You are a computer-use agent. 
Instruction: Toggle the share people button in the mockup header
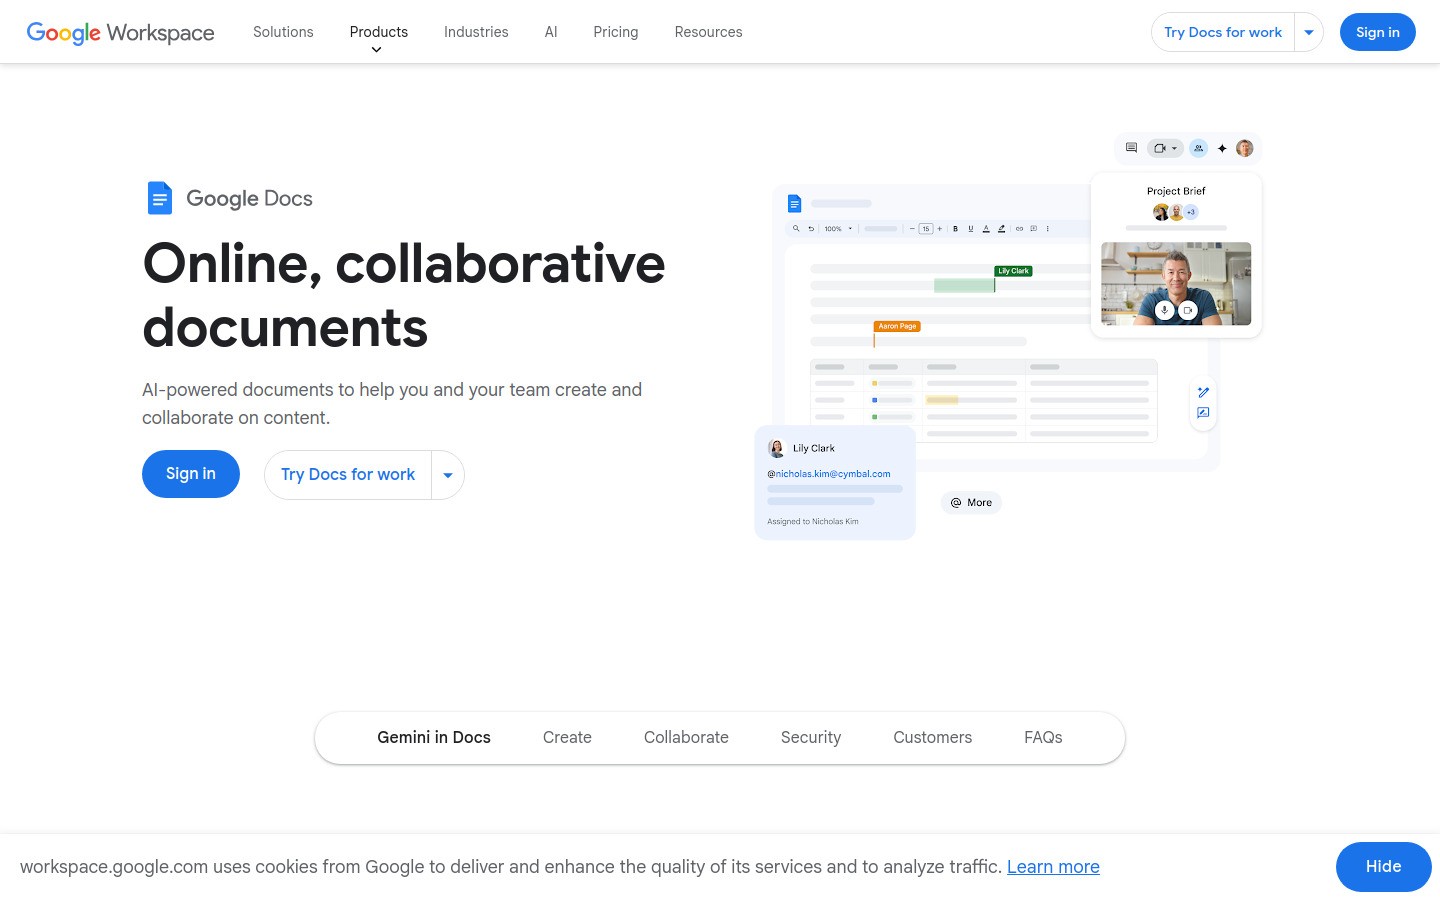(x=1198, y=147)
